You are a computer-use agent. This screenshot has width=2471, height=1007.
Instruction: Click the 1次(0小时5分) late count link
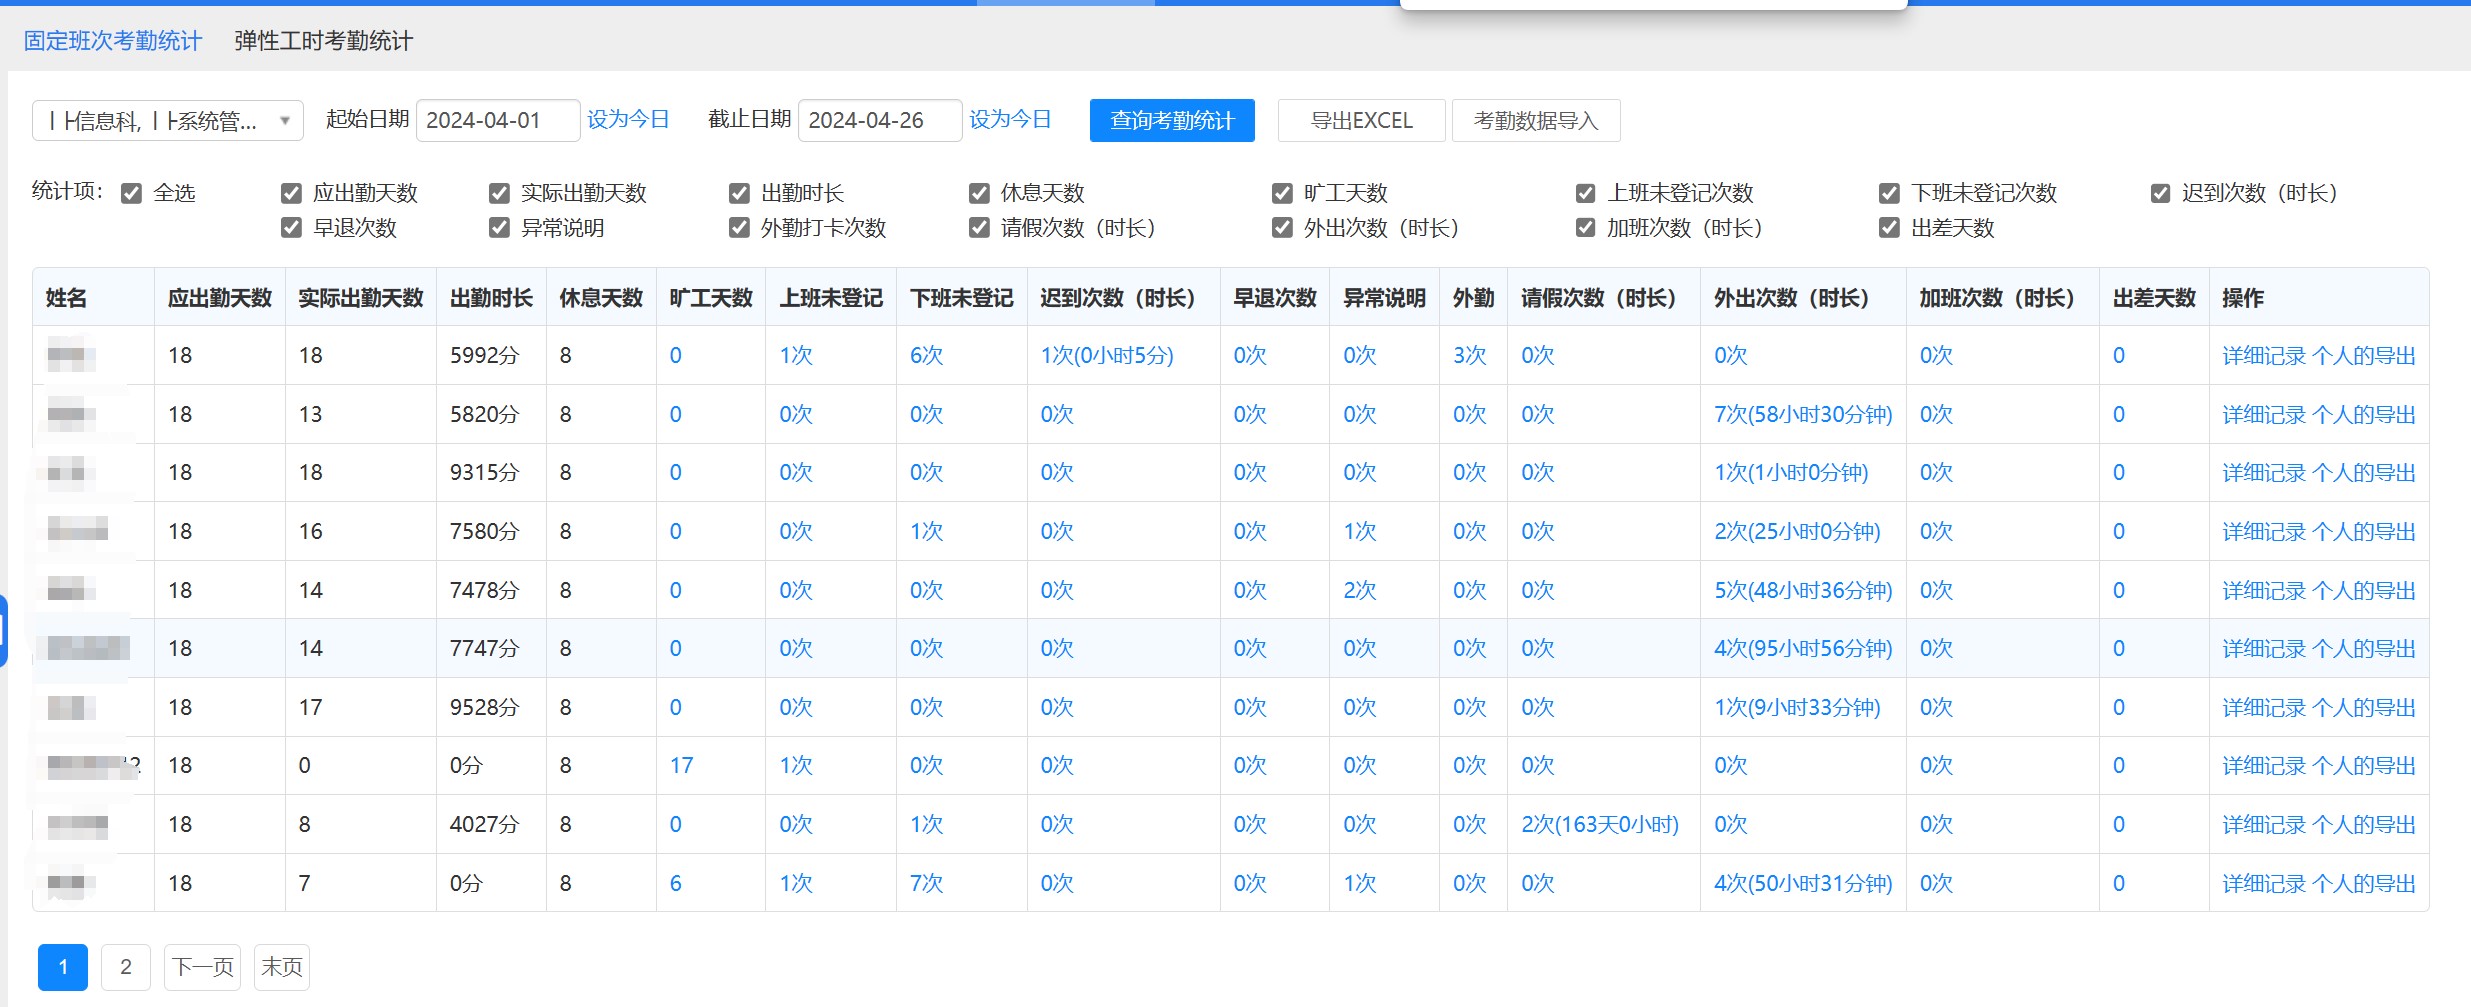pyautogui.click(x=1107, y=356)
